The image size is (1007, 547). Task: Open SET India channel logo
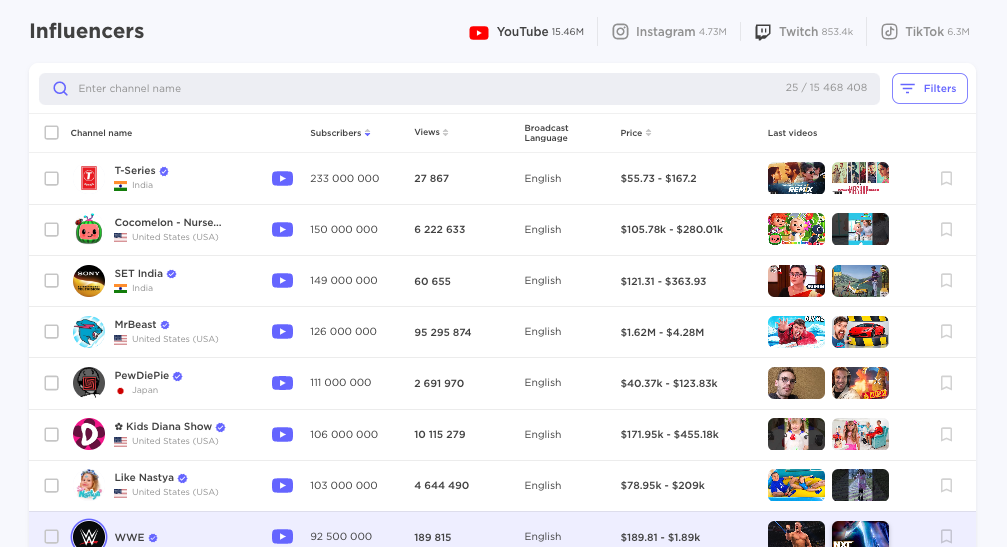(x=89, y=281)
